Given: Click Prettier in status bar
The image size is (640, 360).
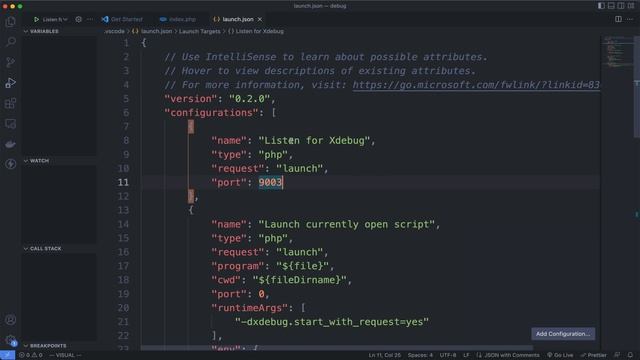Looking at the screenshot, I should coord(593,355).
